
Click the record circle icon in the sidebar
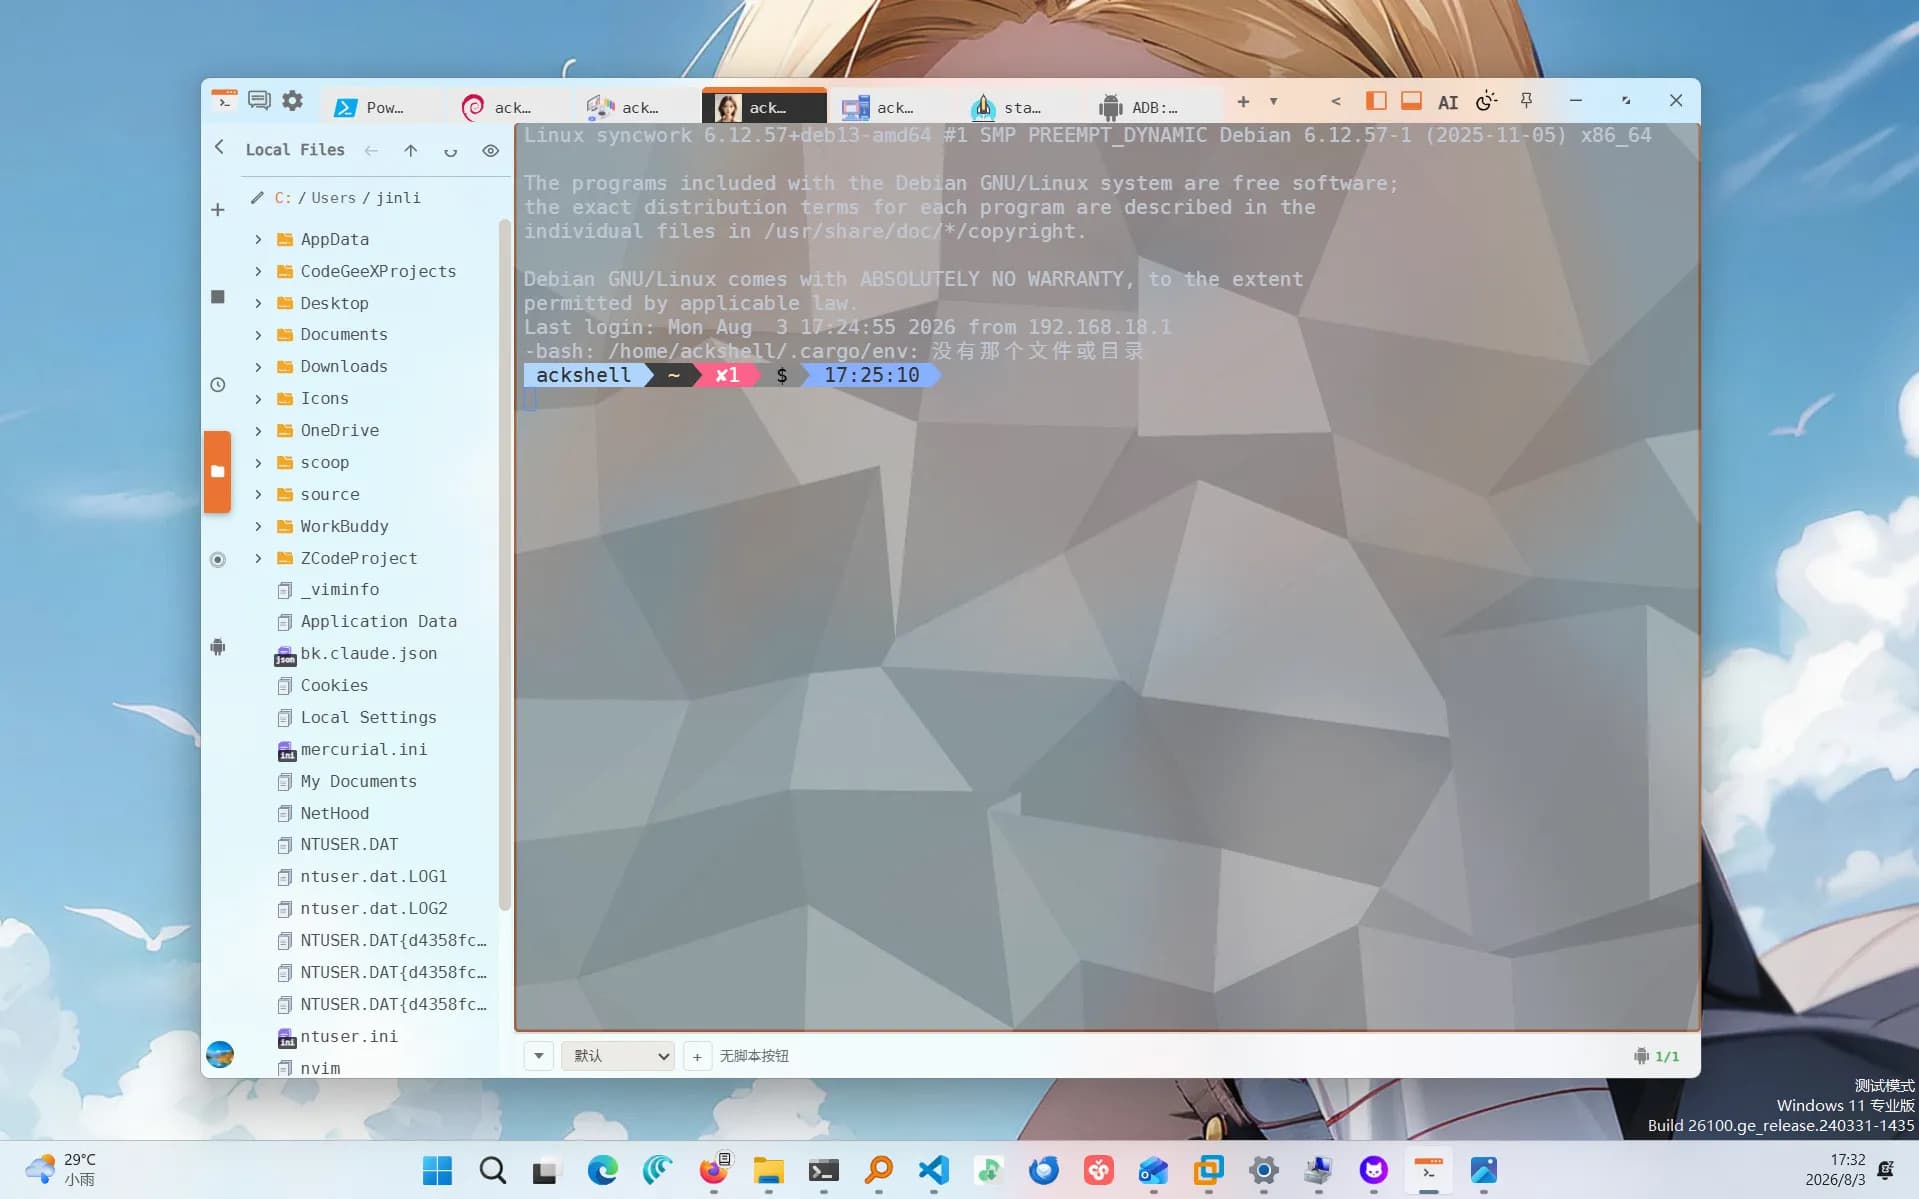point(218,560)
